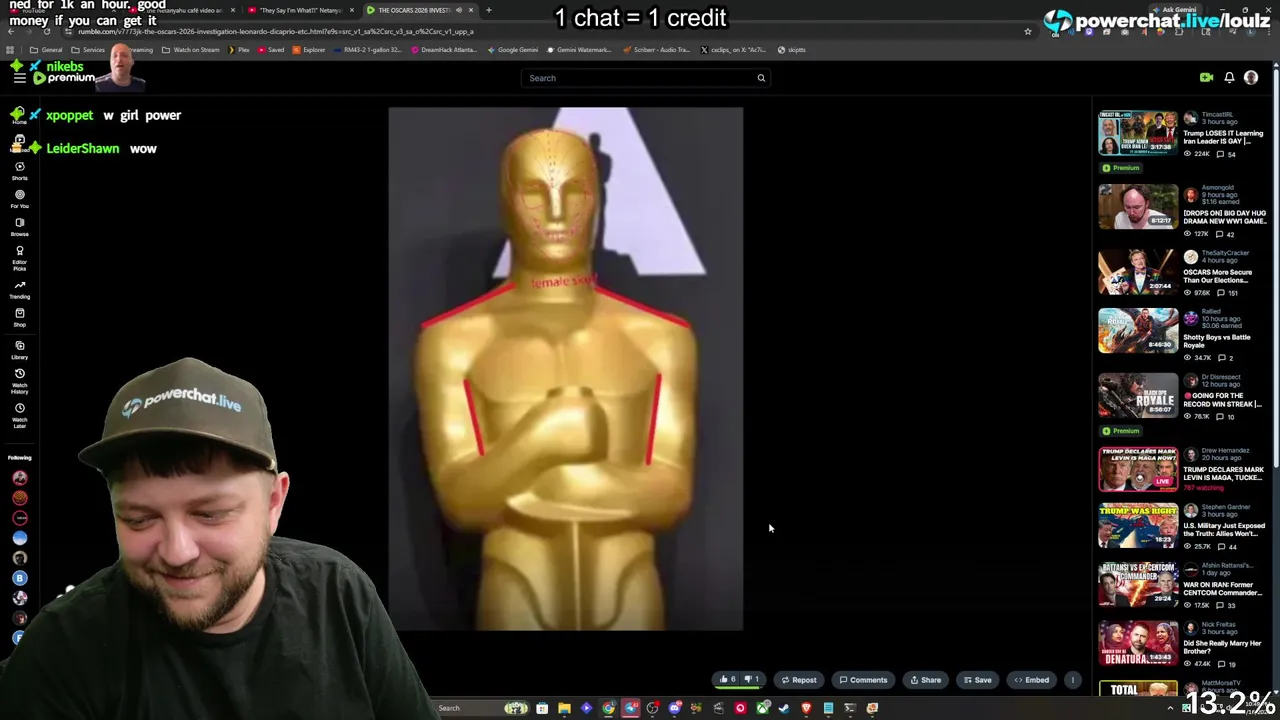Click the search magnifier icon

click(761, 78)
